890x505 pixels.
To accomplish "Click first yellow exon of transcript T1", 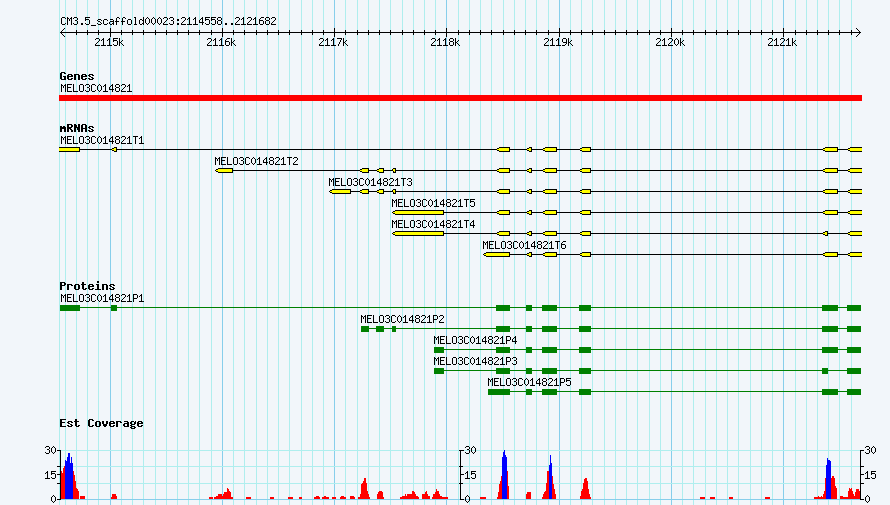I will pos(69,150).
